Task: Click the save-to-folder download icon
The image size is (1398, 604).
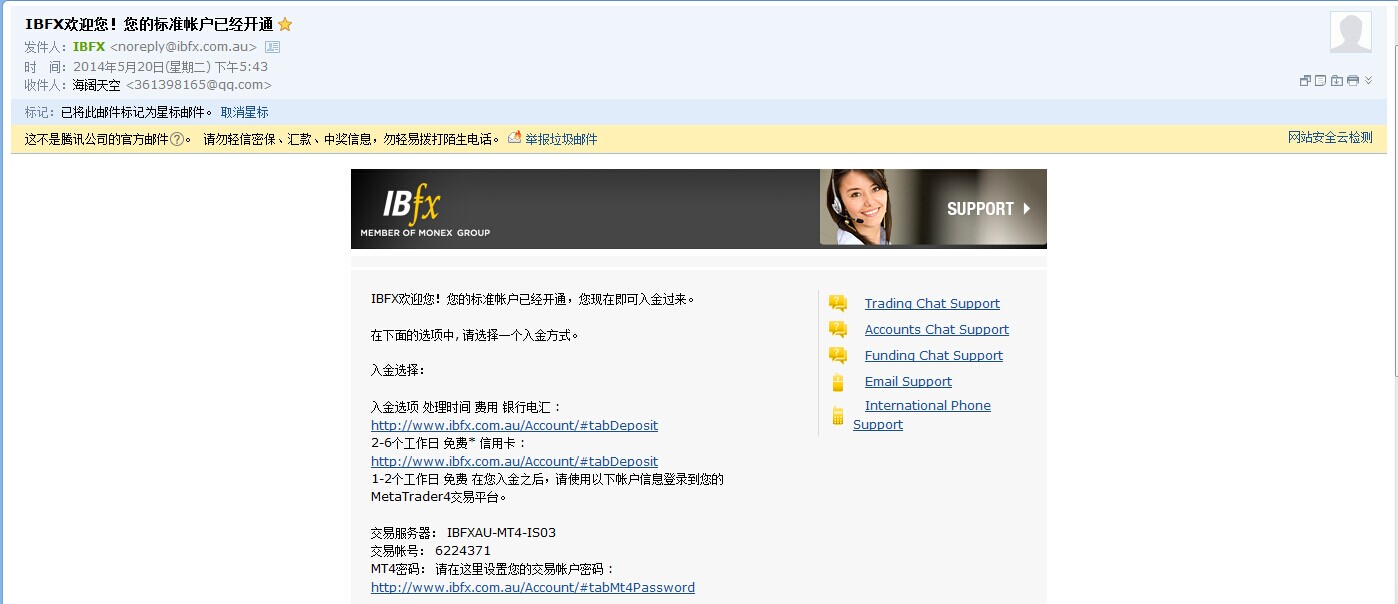Action: (x=1336, y=81)
